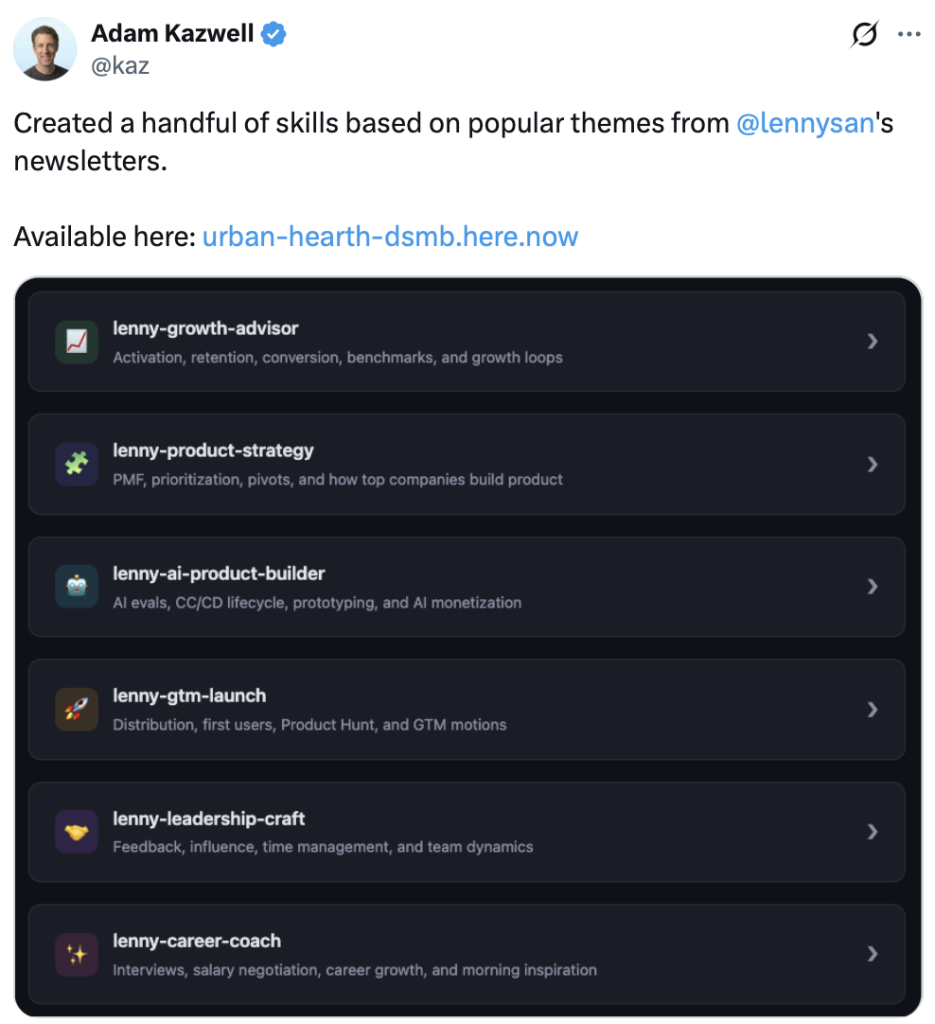Click the puzzle piece icon for lenny-product-strategy
Image resolution: width=935 pixels, height=1024 pixels.
pos(77,464)
